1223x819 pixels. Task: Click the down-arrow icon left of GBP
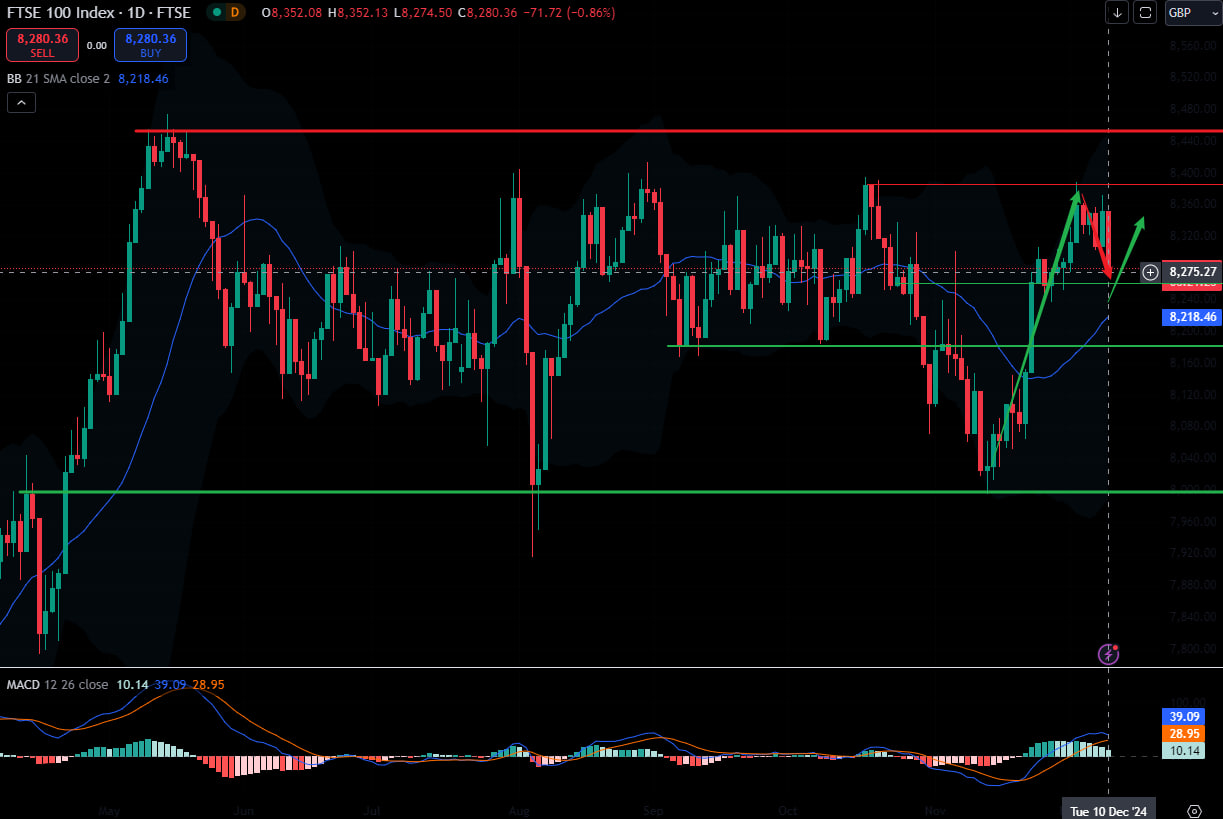(1117, 13)
